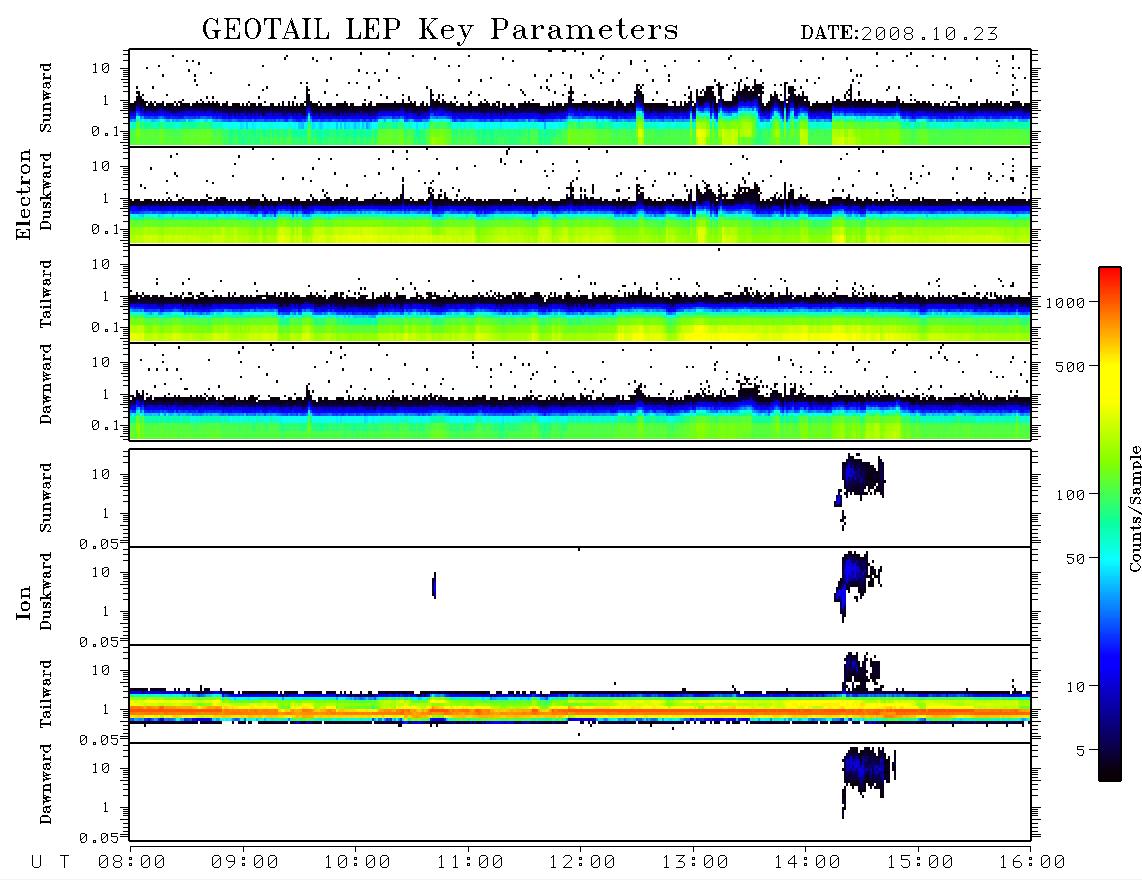The height and width of the screenshot is (880, 1142).
Task: Click the Ion group axis label
Action: [x=23, y=602]
